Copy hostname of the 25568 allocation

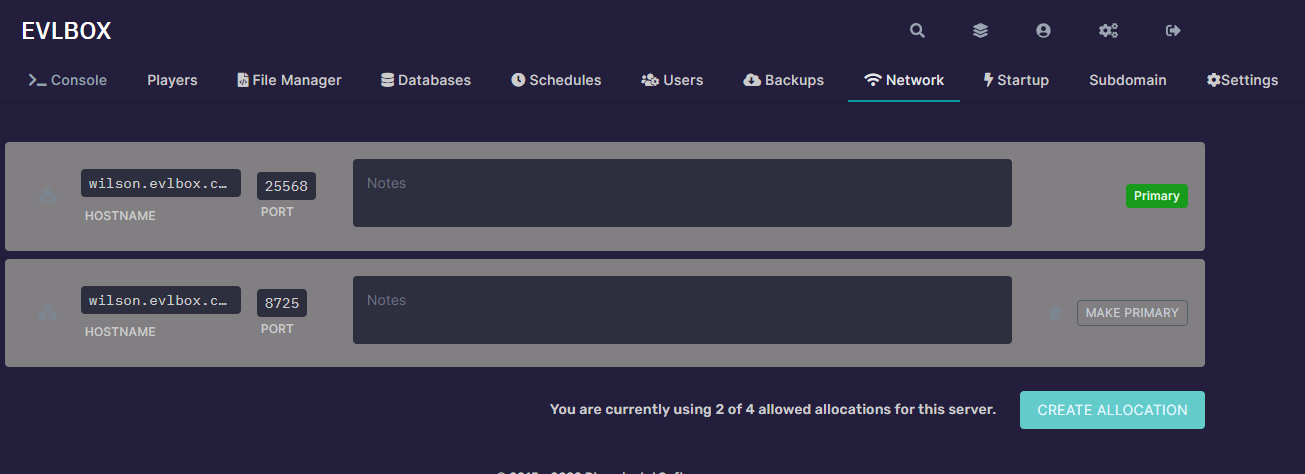161,183
